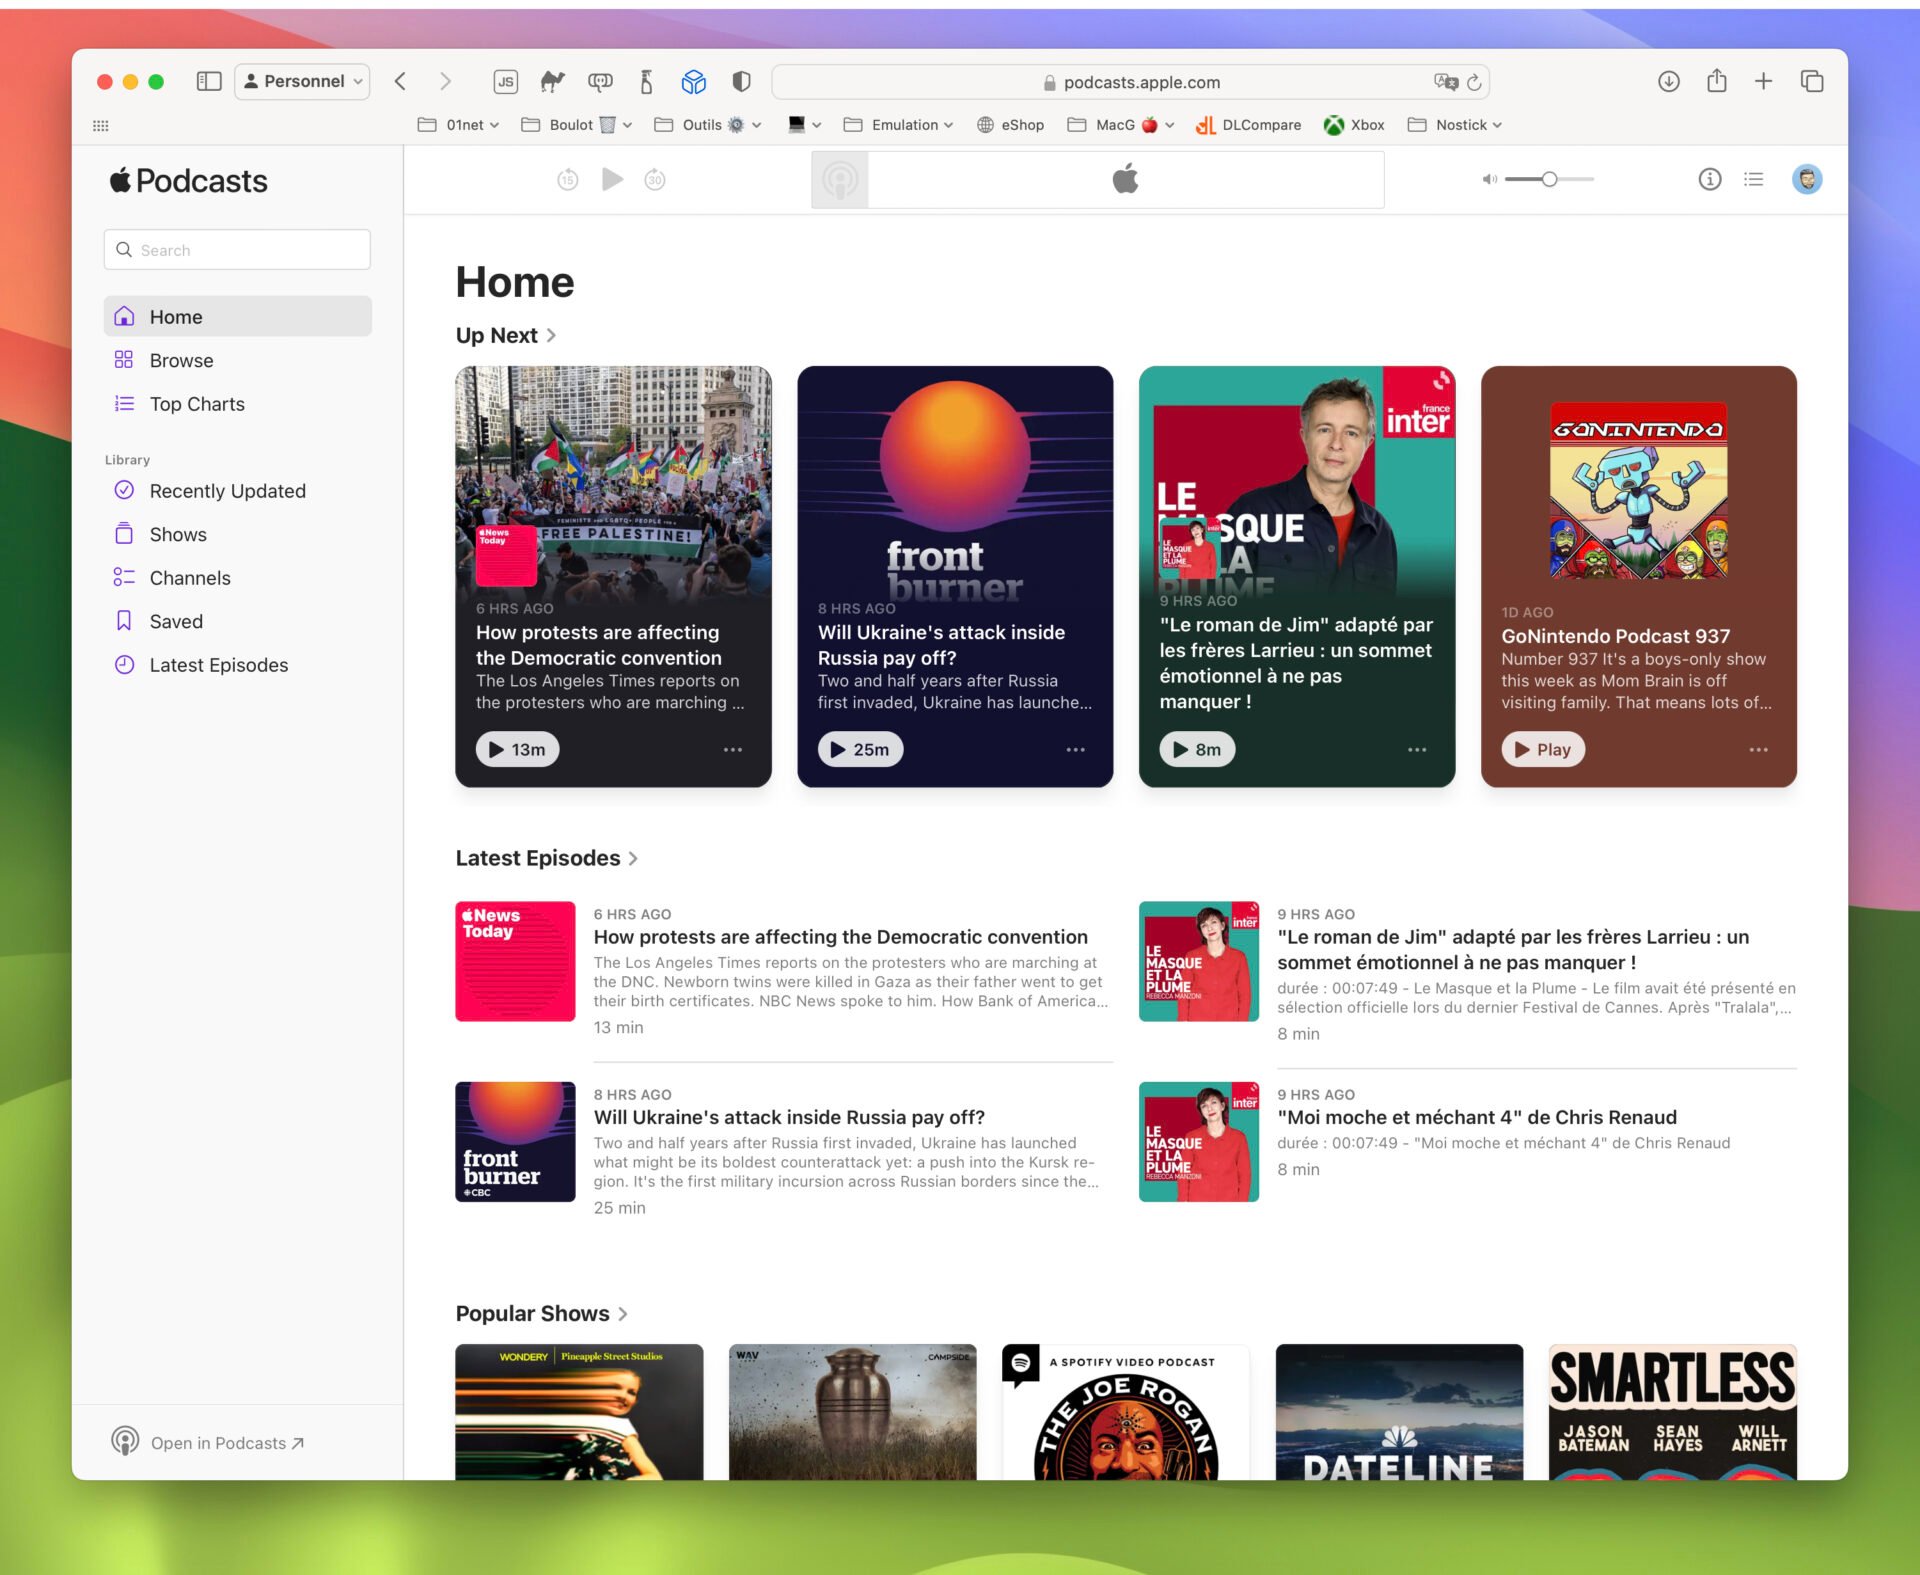Select Top Charts in the sidebar
The image size is (1920, 1575).
[198, 403]
